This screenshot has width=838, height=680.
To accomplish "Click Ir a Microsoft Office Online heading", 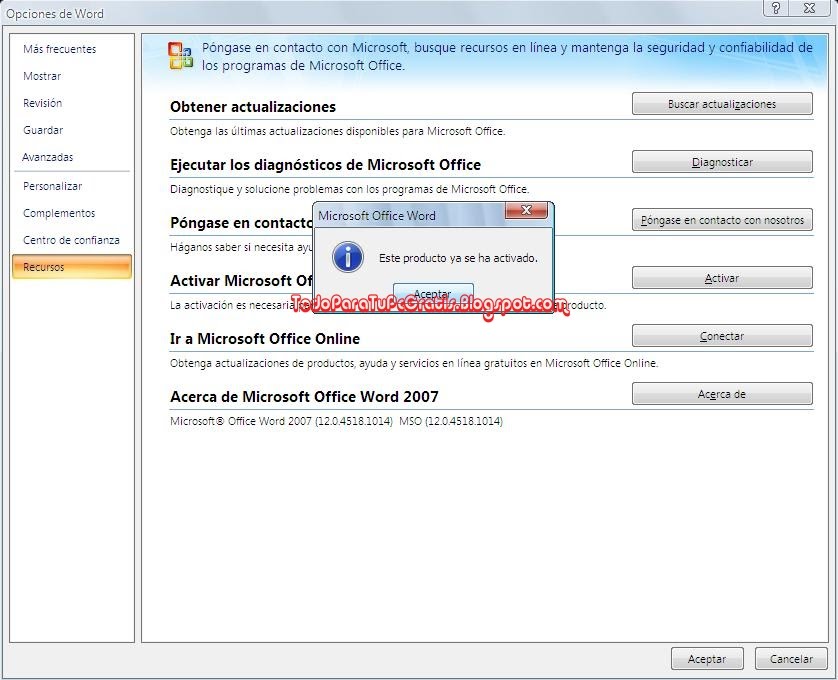I will 265,339.
